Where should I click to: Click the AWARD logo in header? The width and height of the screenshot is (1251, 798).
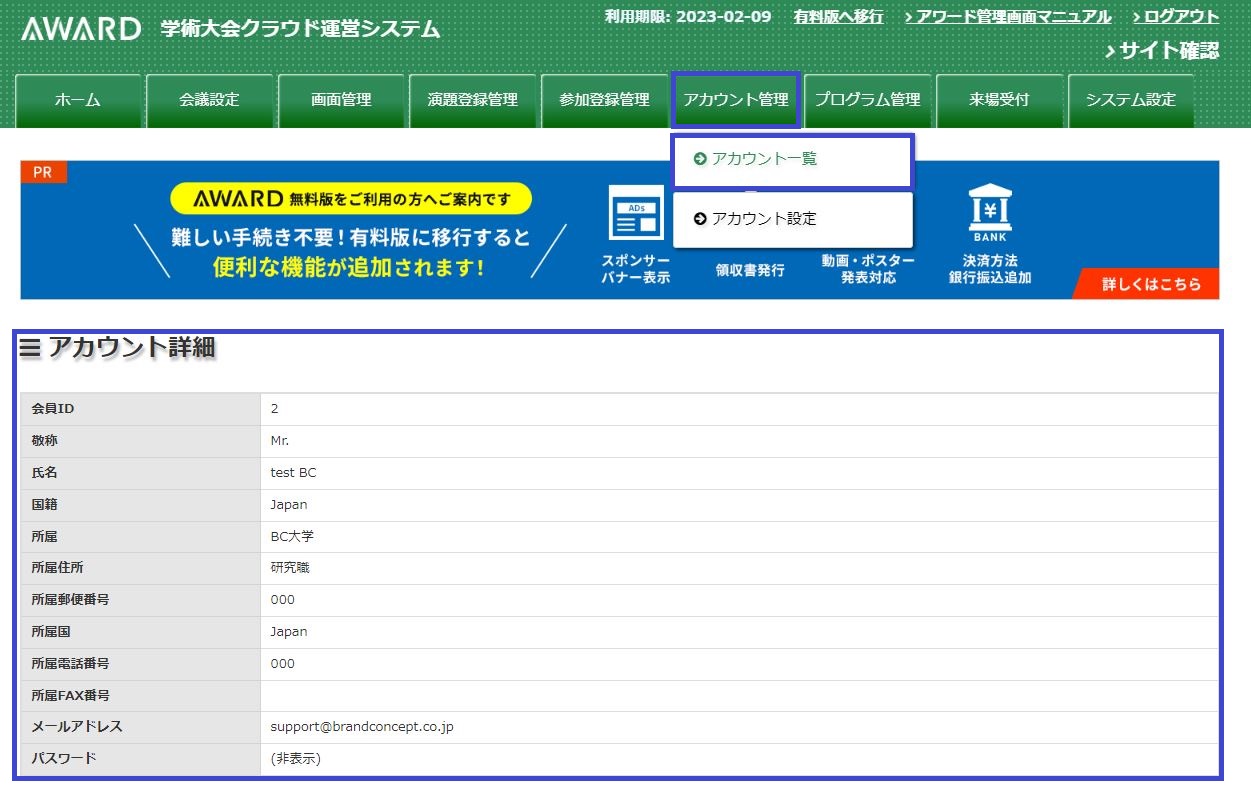click(x=81, y=29)
